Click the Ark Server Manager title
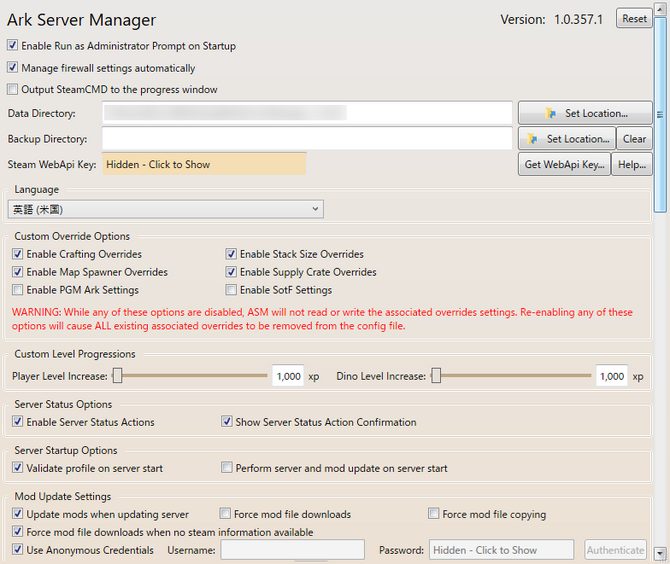Viewport: 670px width, 564px height. coord(82,20)
